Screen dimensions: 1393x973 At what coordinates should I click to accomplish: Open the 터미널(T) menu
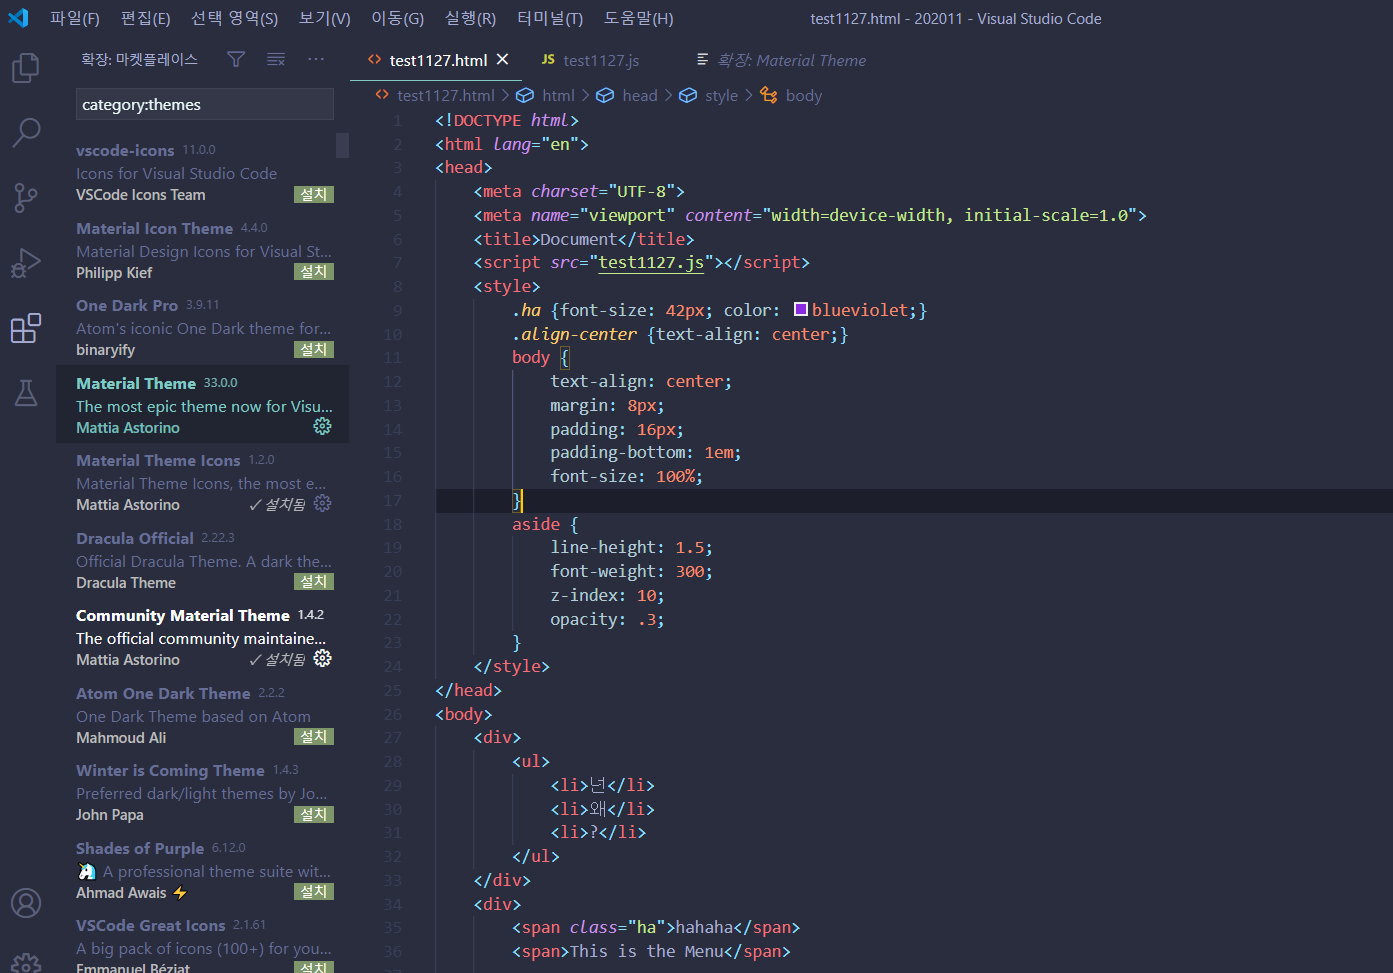550,18
